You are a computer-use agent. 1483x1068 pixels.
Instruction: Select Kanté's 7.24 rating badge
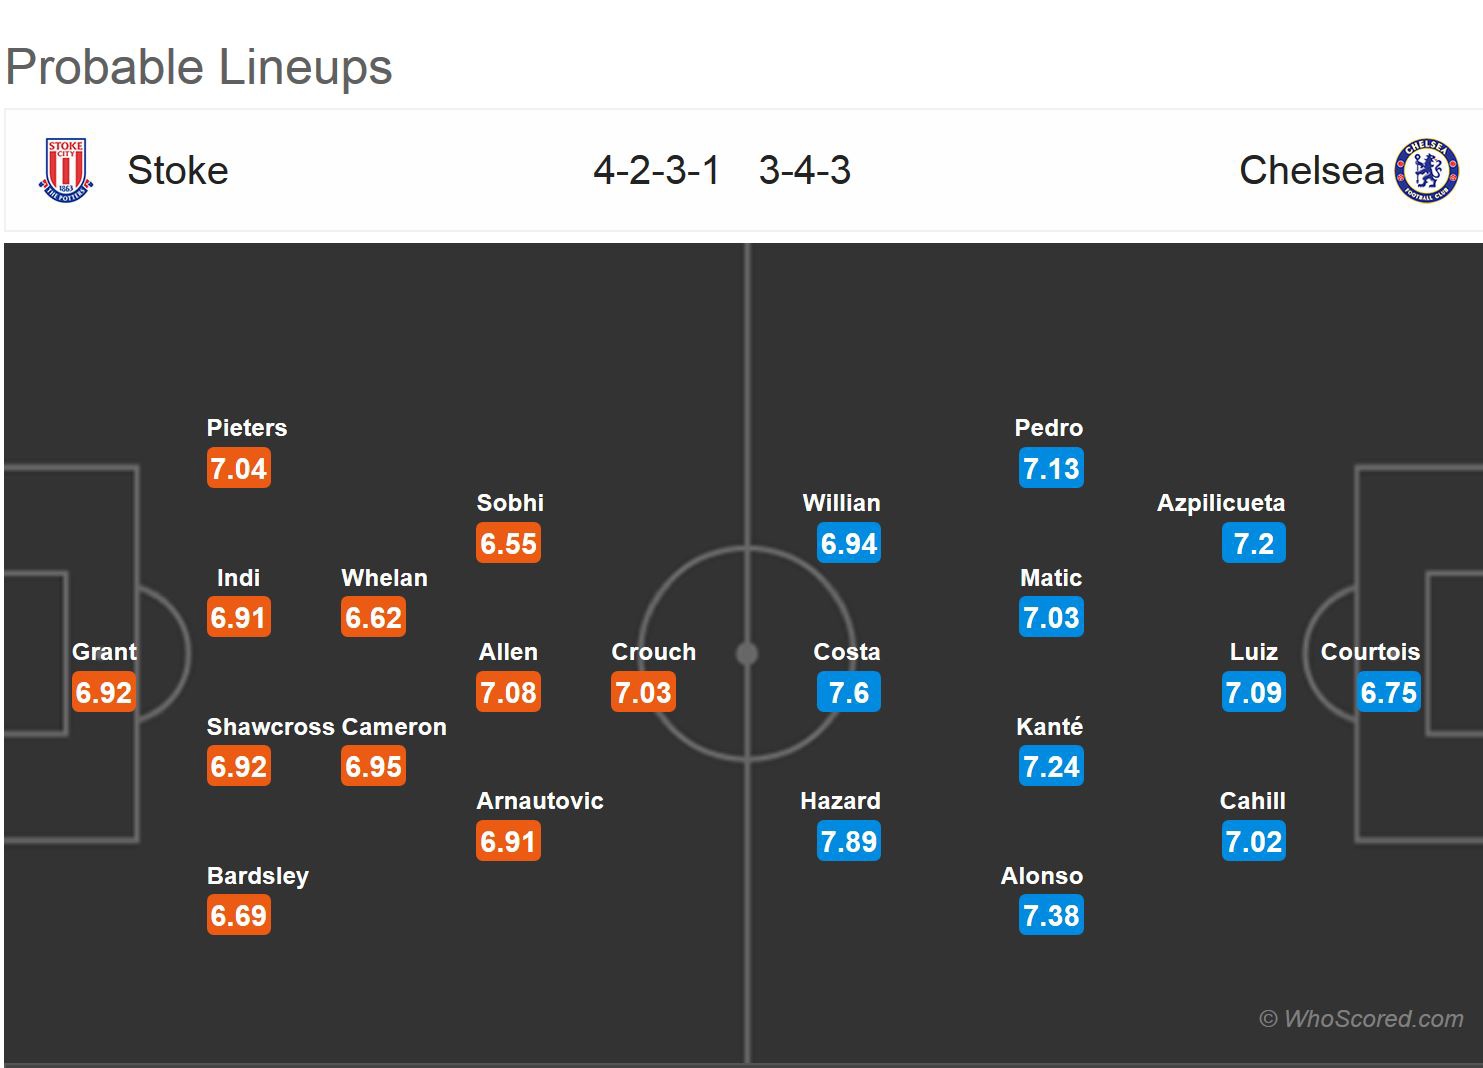tap(1051, 767)
